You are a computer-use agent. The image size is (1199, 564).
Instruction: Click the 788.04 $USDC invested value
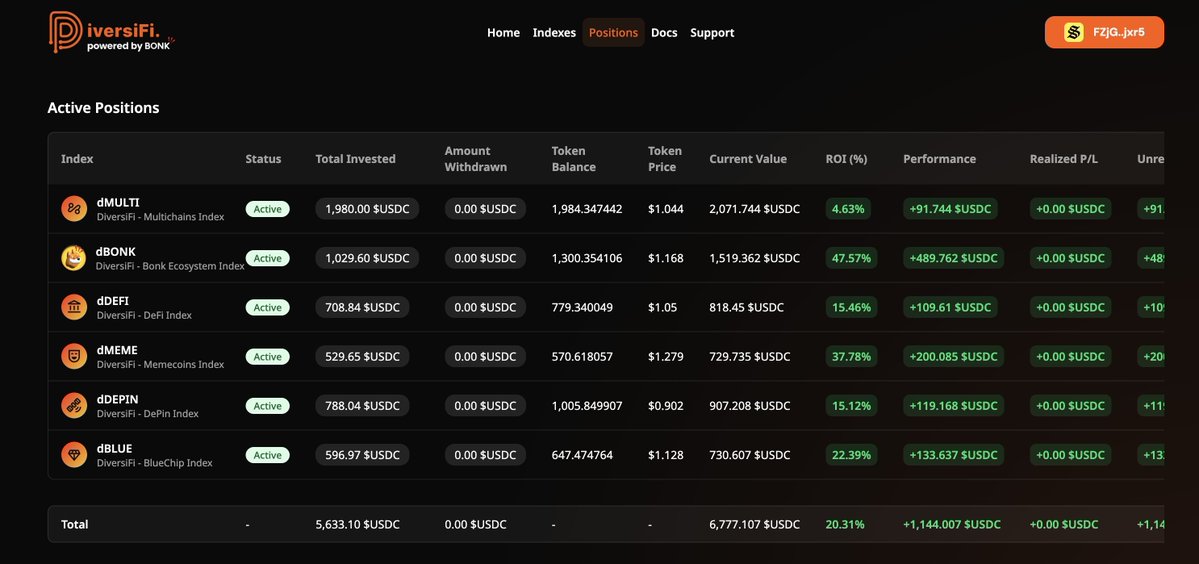tap(362, 406)
